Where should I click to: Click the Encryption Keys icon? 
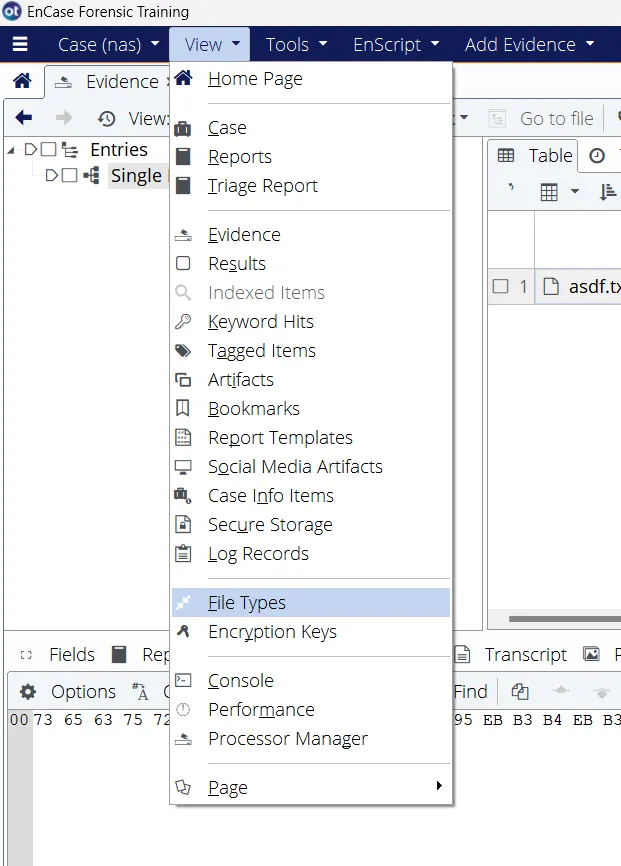coord(183,631)
